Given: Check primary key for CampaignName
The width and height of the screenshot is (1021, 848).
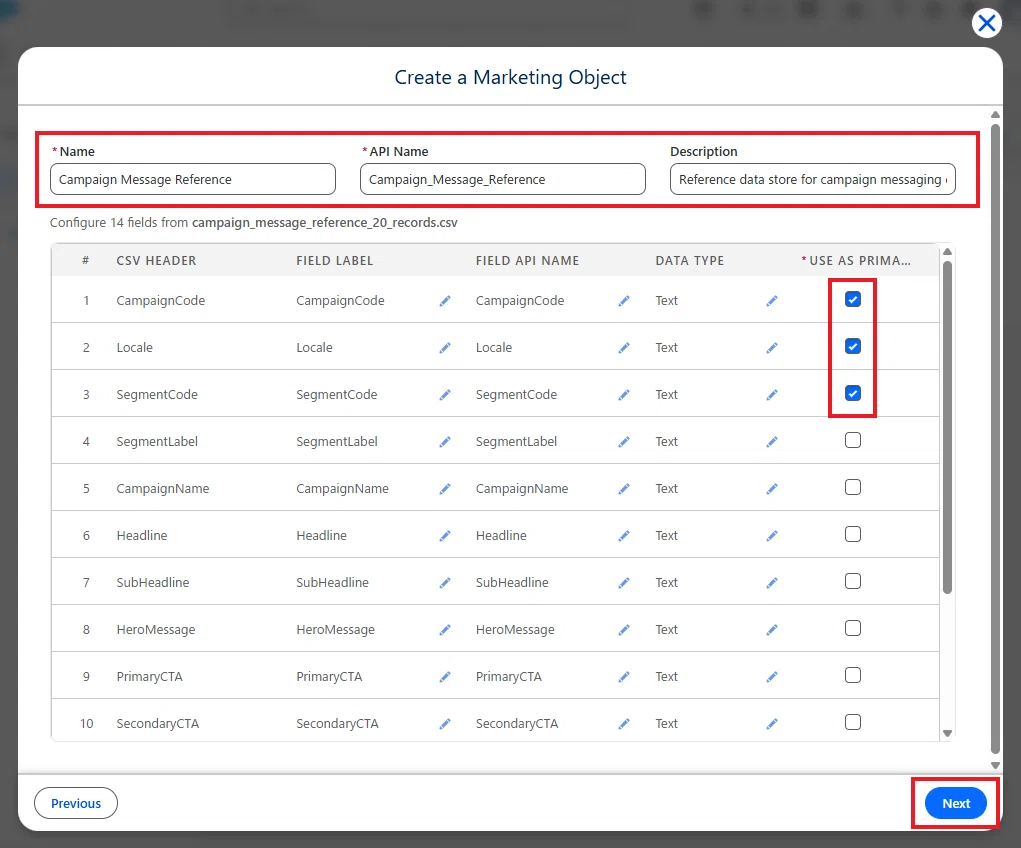Looking at the screenshot, I should pyautogui.click(x=852, y=487).
